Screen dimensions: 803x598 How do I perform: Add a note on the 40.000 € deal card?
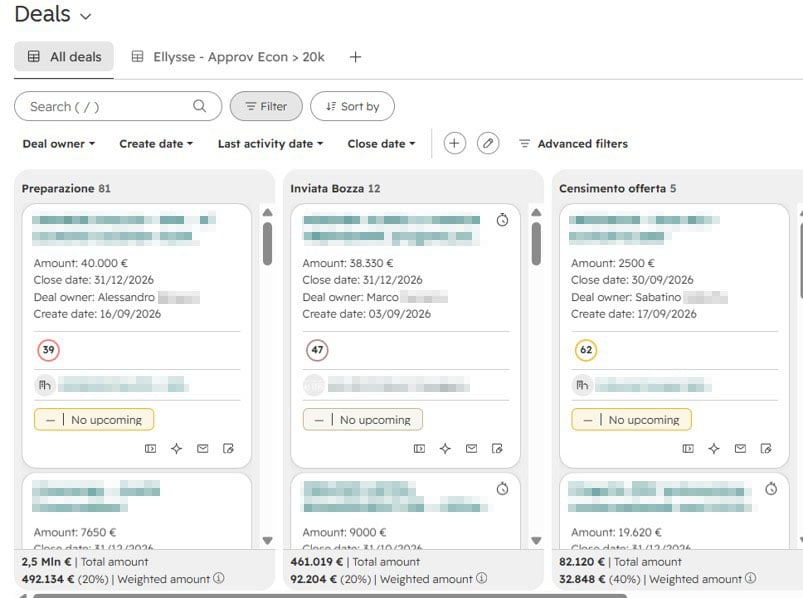tap(228, 448)
